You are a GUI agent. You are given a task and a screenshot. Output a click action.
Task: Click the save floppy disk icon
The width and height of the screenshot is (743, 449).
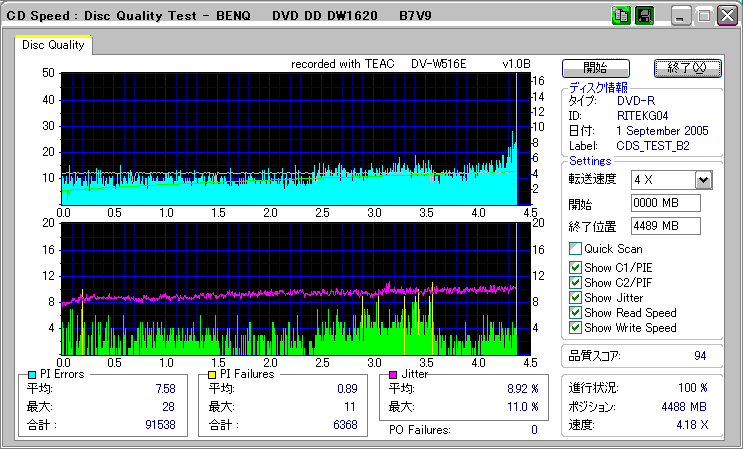[x=644, y=16]
